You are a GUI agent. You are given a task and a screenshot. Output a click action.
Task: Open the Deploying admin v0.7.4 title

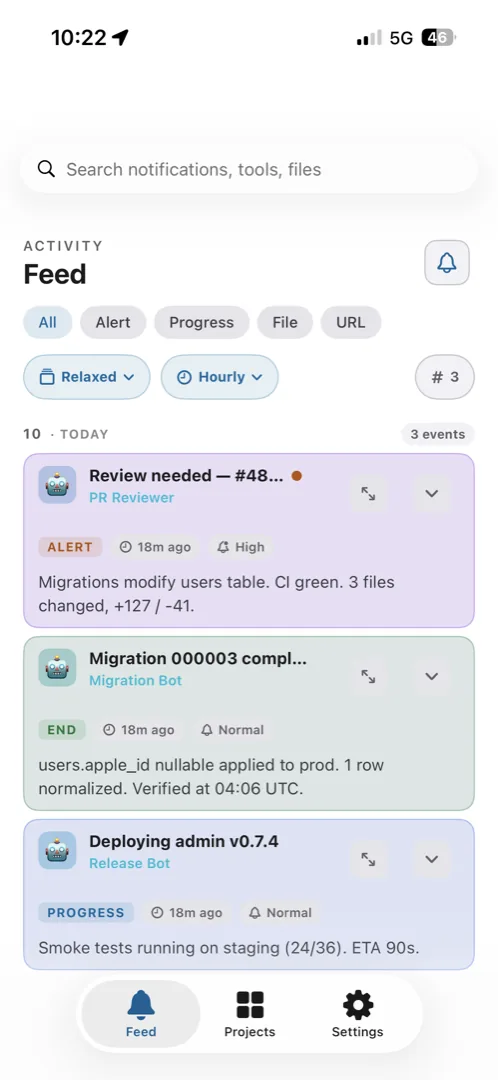(x=184, y=841)
